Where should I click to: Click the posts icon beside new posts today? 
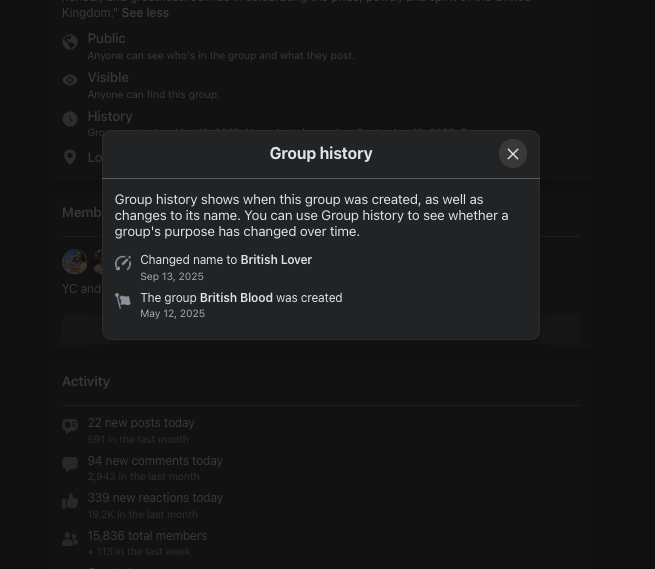pyautogui.click(x=70, y=426)
